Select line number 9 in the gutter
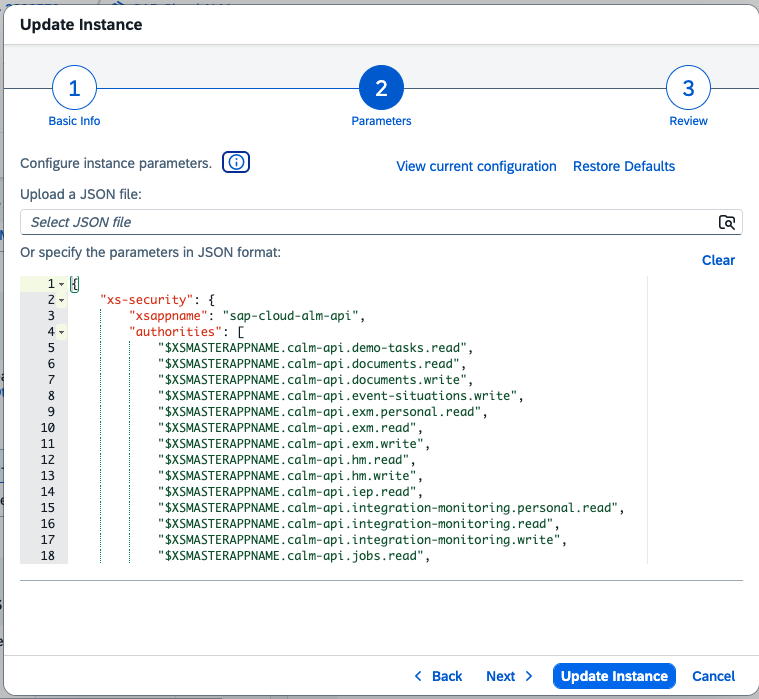This screenshot has width=759, height=699. [51, 411]
